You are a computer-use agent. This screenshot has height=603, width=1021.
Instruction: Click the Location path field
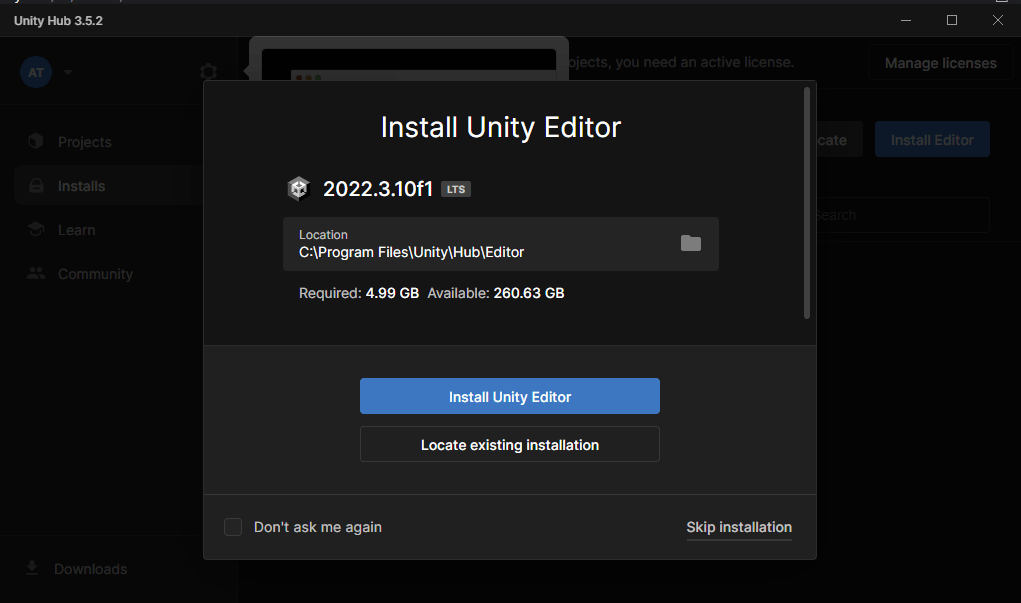[501, 244]
